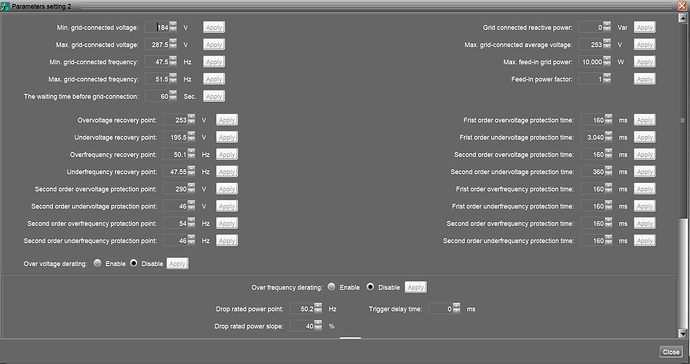Close the Parameters setting 2 dialog via Close button
690x364 pixels.
(x=671, y=352)
